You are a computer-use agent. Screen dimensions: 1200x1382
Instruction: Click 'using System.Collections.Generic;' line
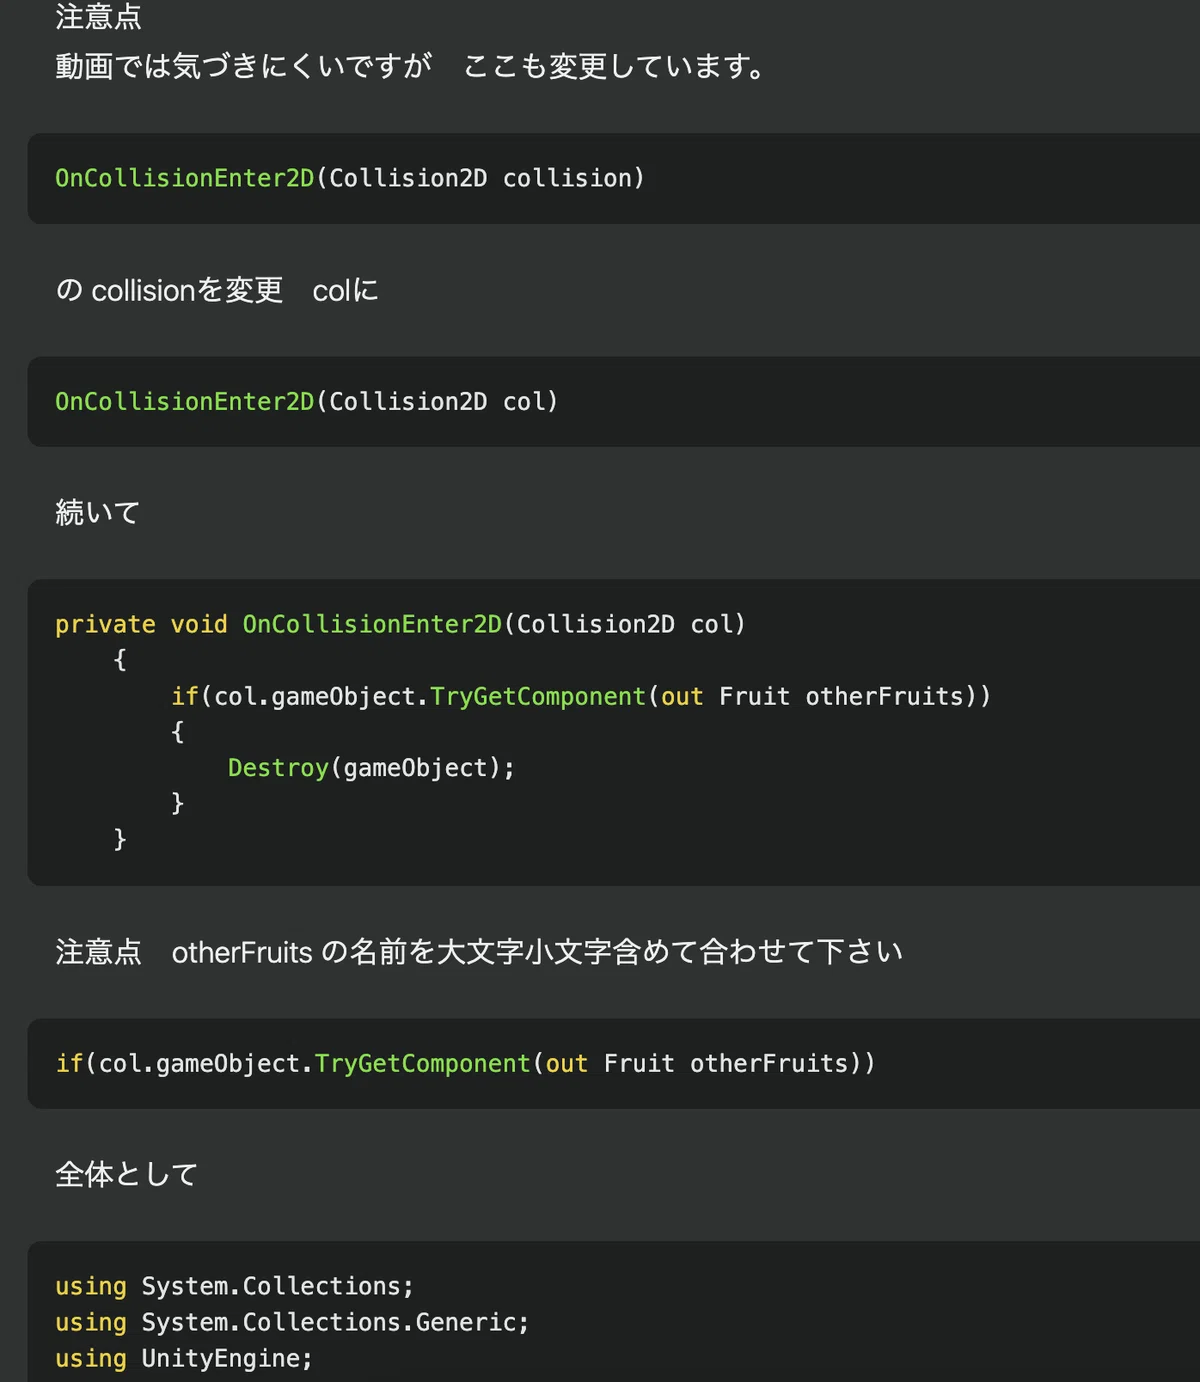tap(292, 1322)
